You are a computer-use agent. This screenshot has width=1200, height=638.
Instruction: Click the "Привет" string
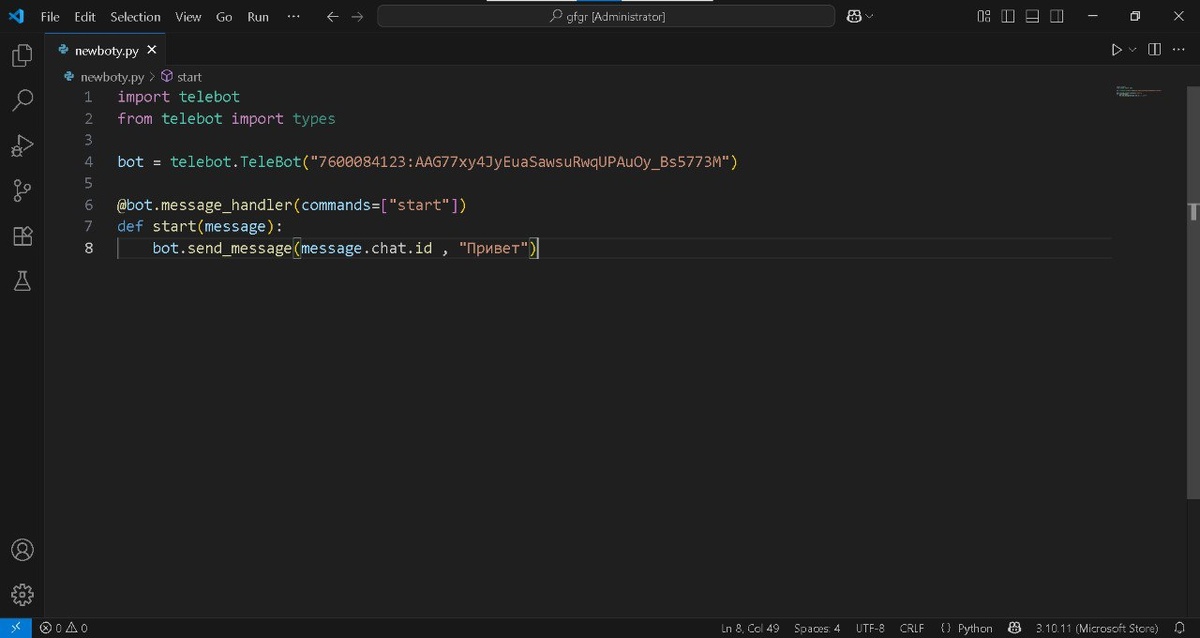494,247
